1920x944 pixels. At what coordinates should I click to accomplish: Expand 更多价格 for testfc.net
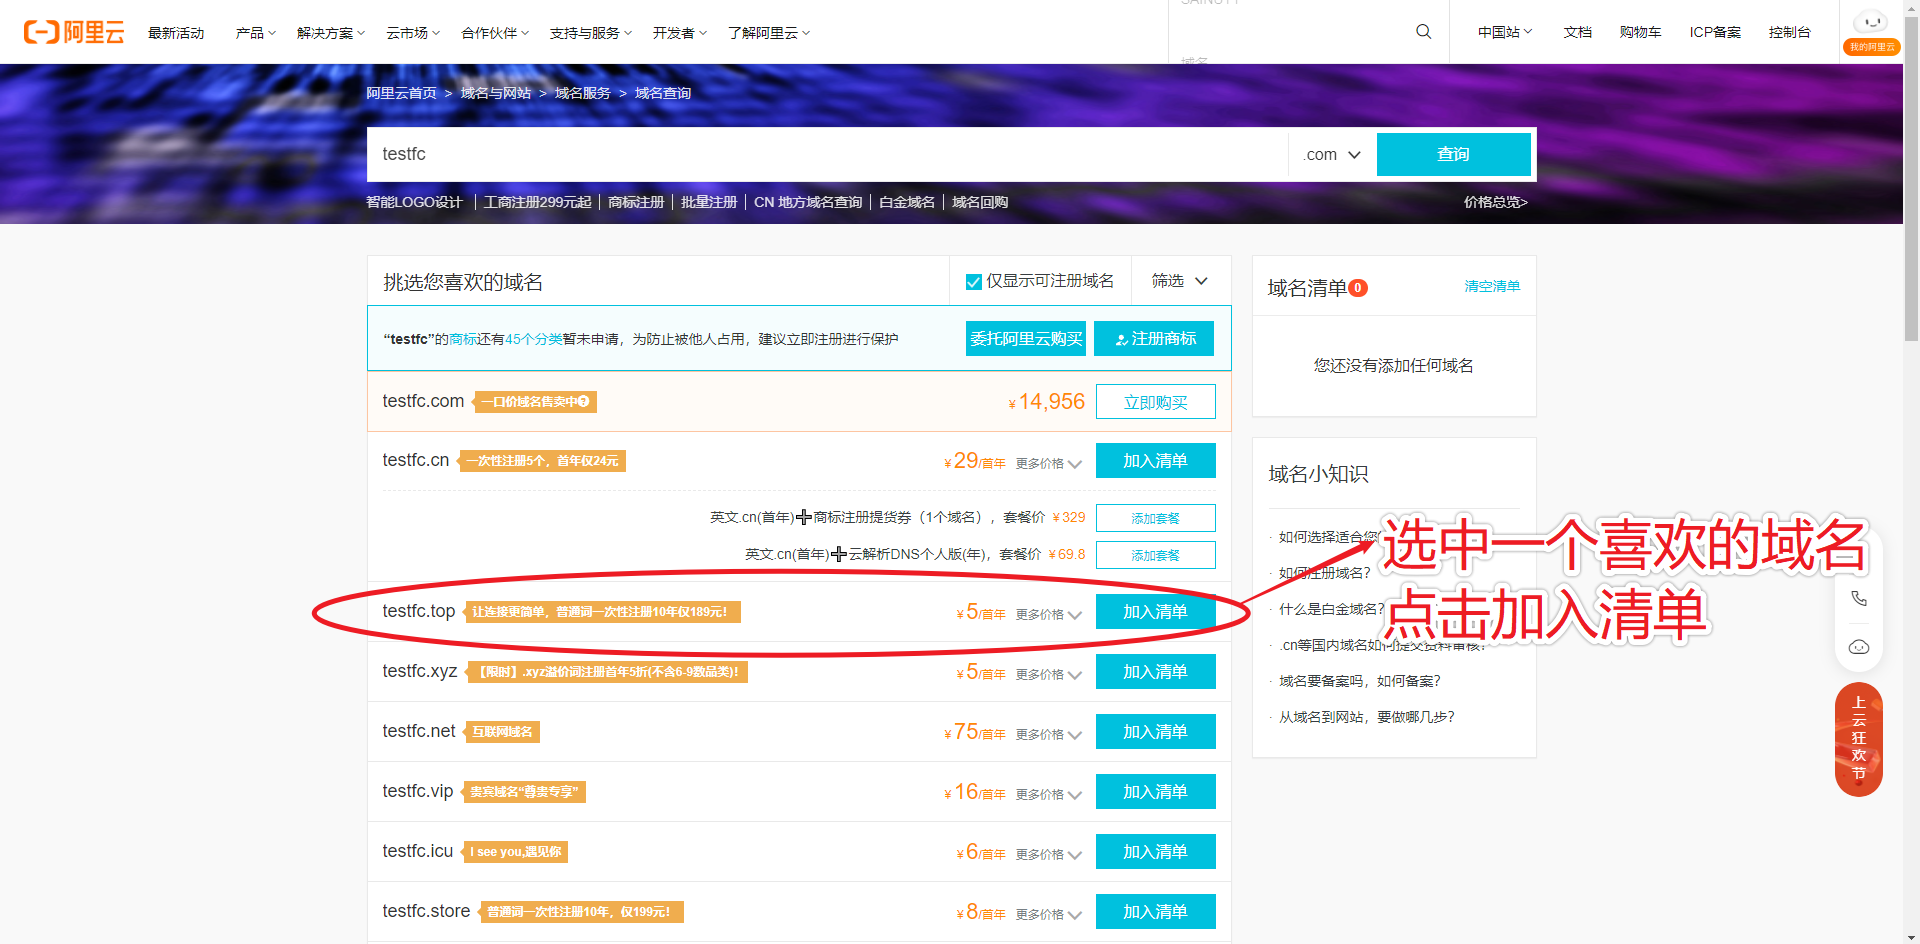pyautogui.click(x=1049, y=735)
